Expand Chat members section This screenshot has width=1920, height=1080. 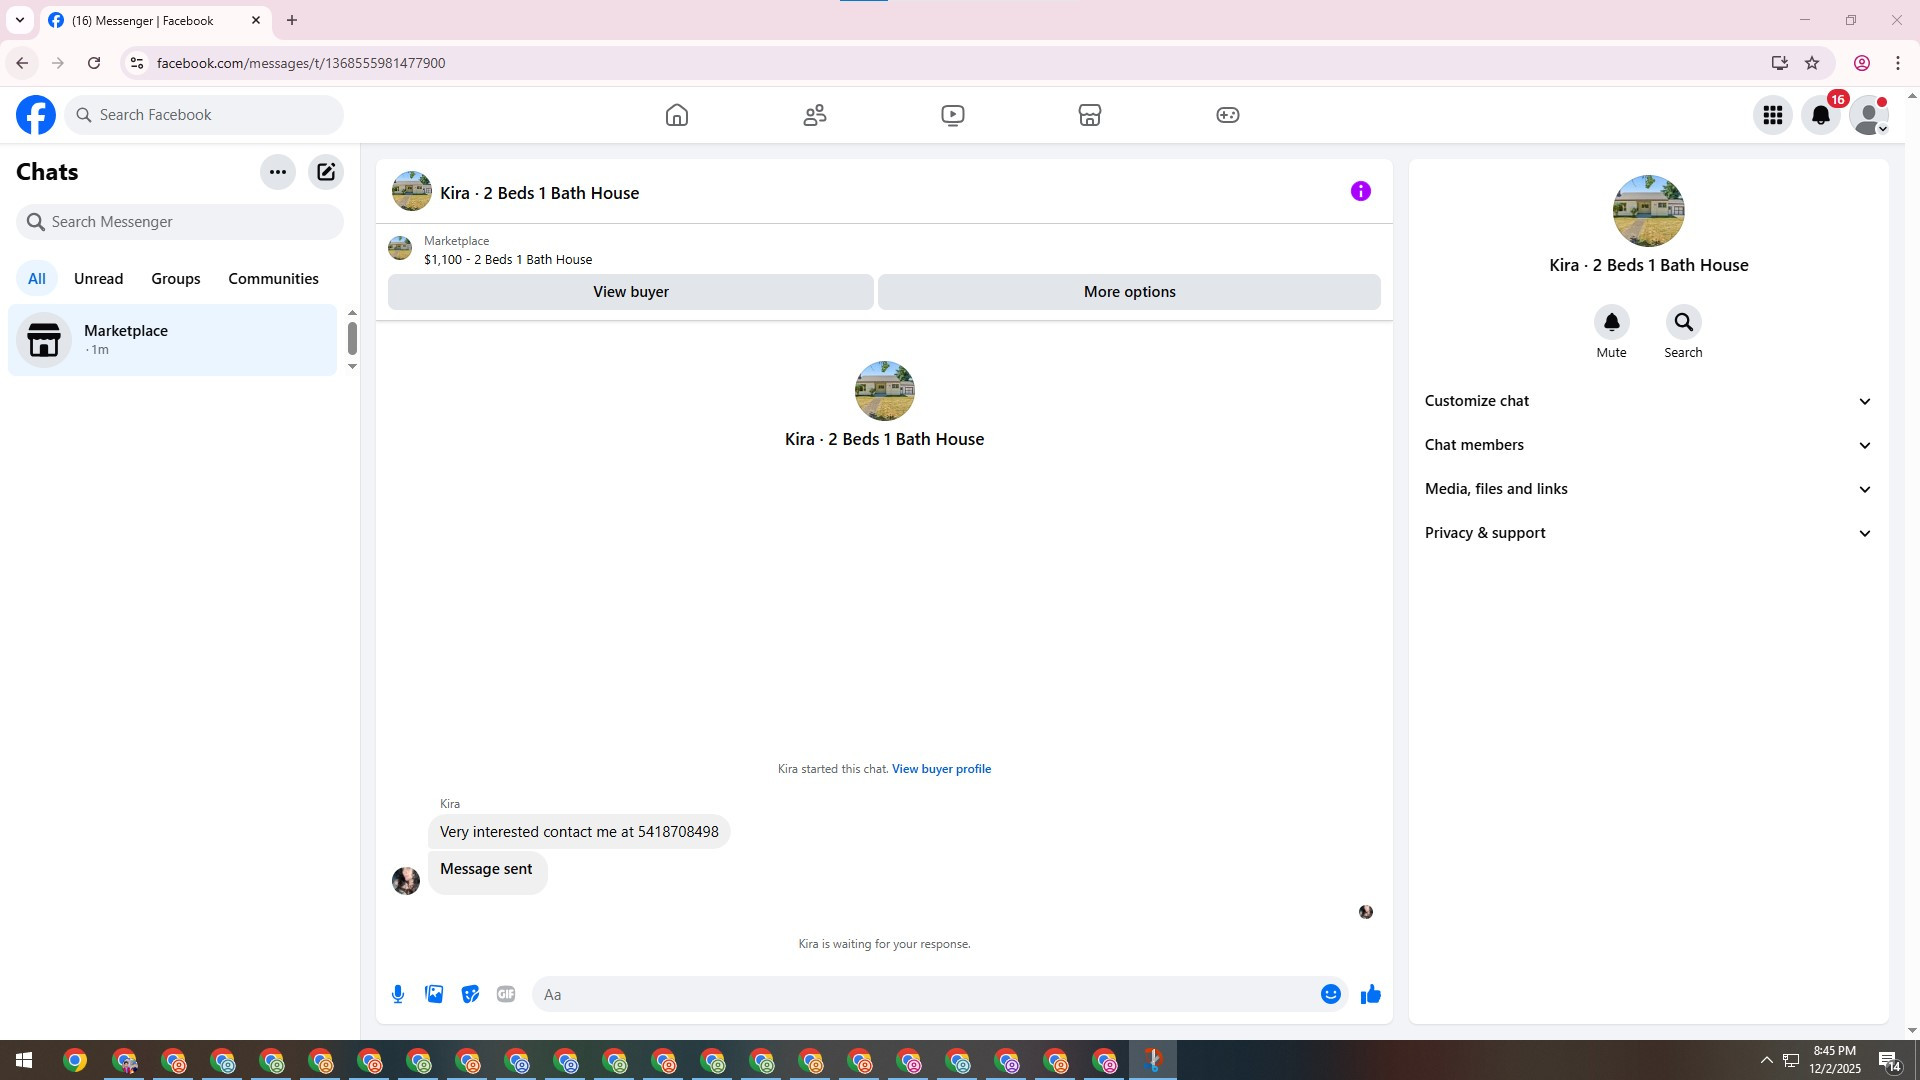point(1648,445)
